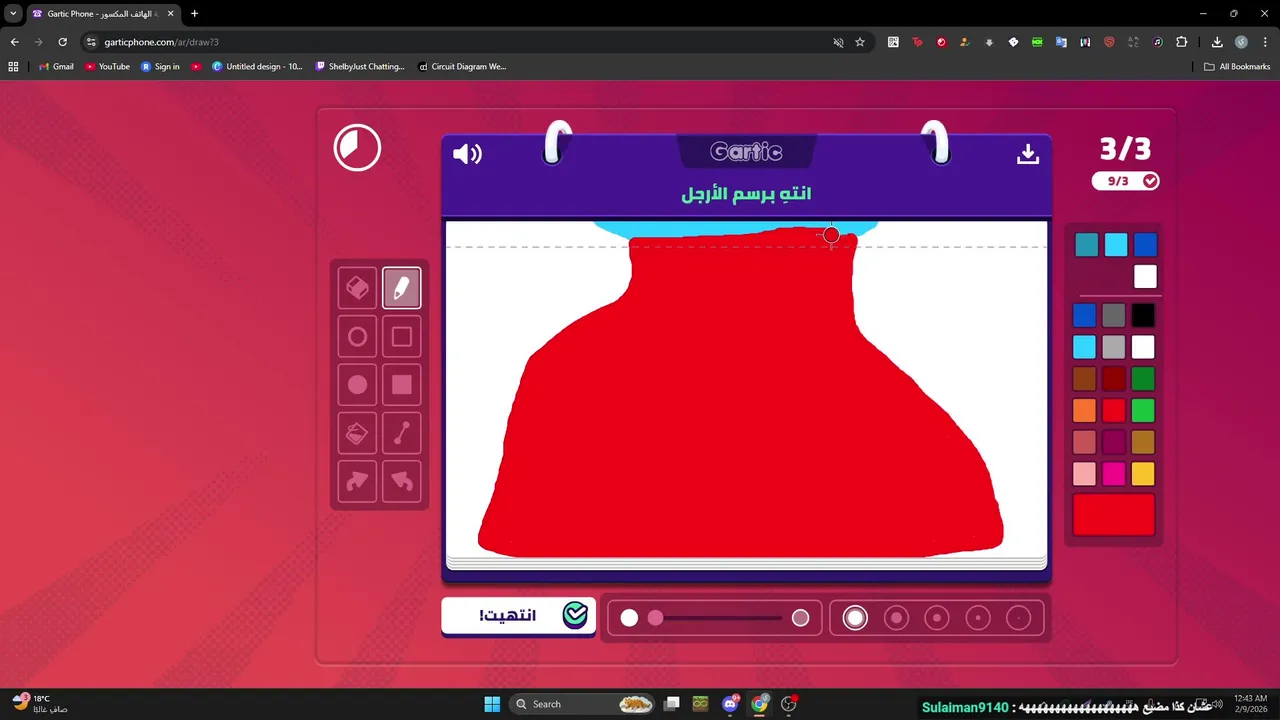Open the Chrome apps grid icon
Viewport: 1280px width, 720px height.
coord(13,67)
